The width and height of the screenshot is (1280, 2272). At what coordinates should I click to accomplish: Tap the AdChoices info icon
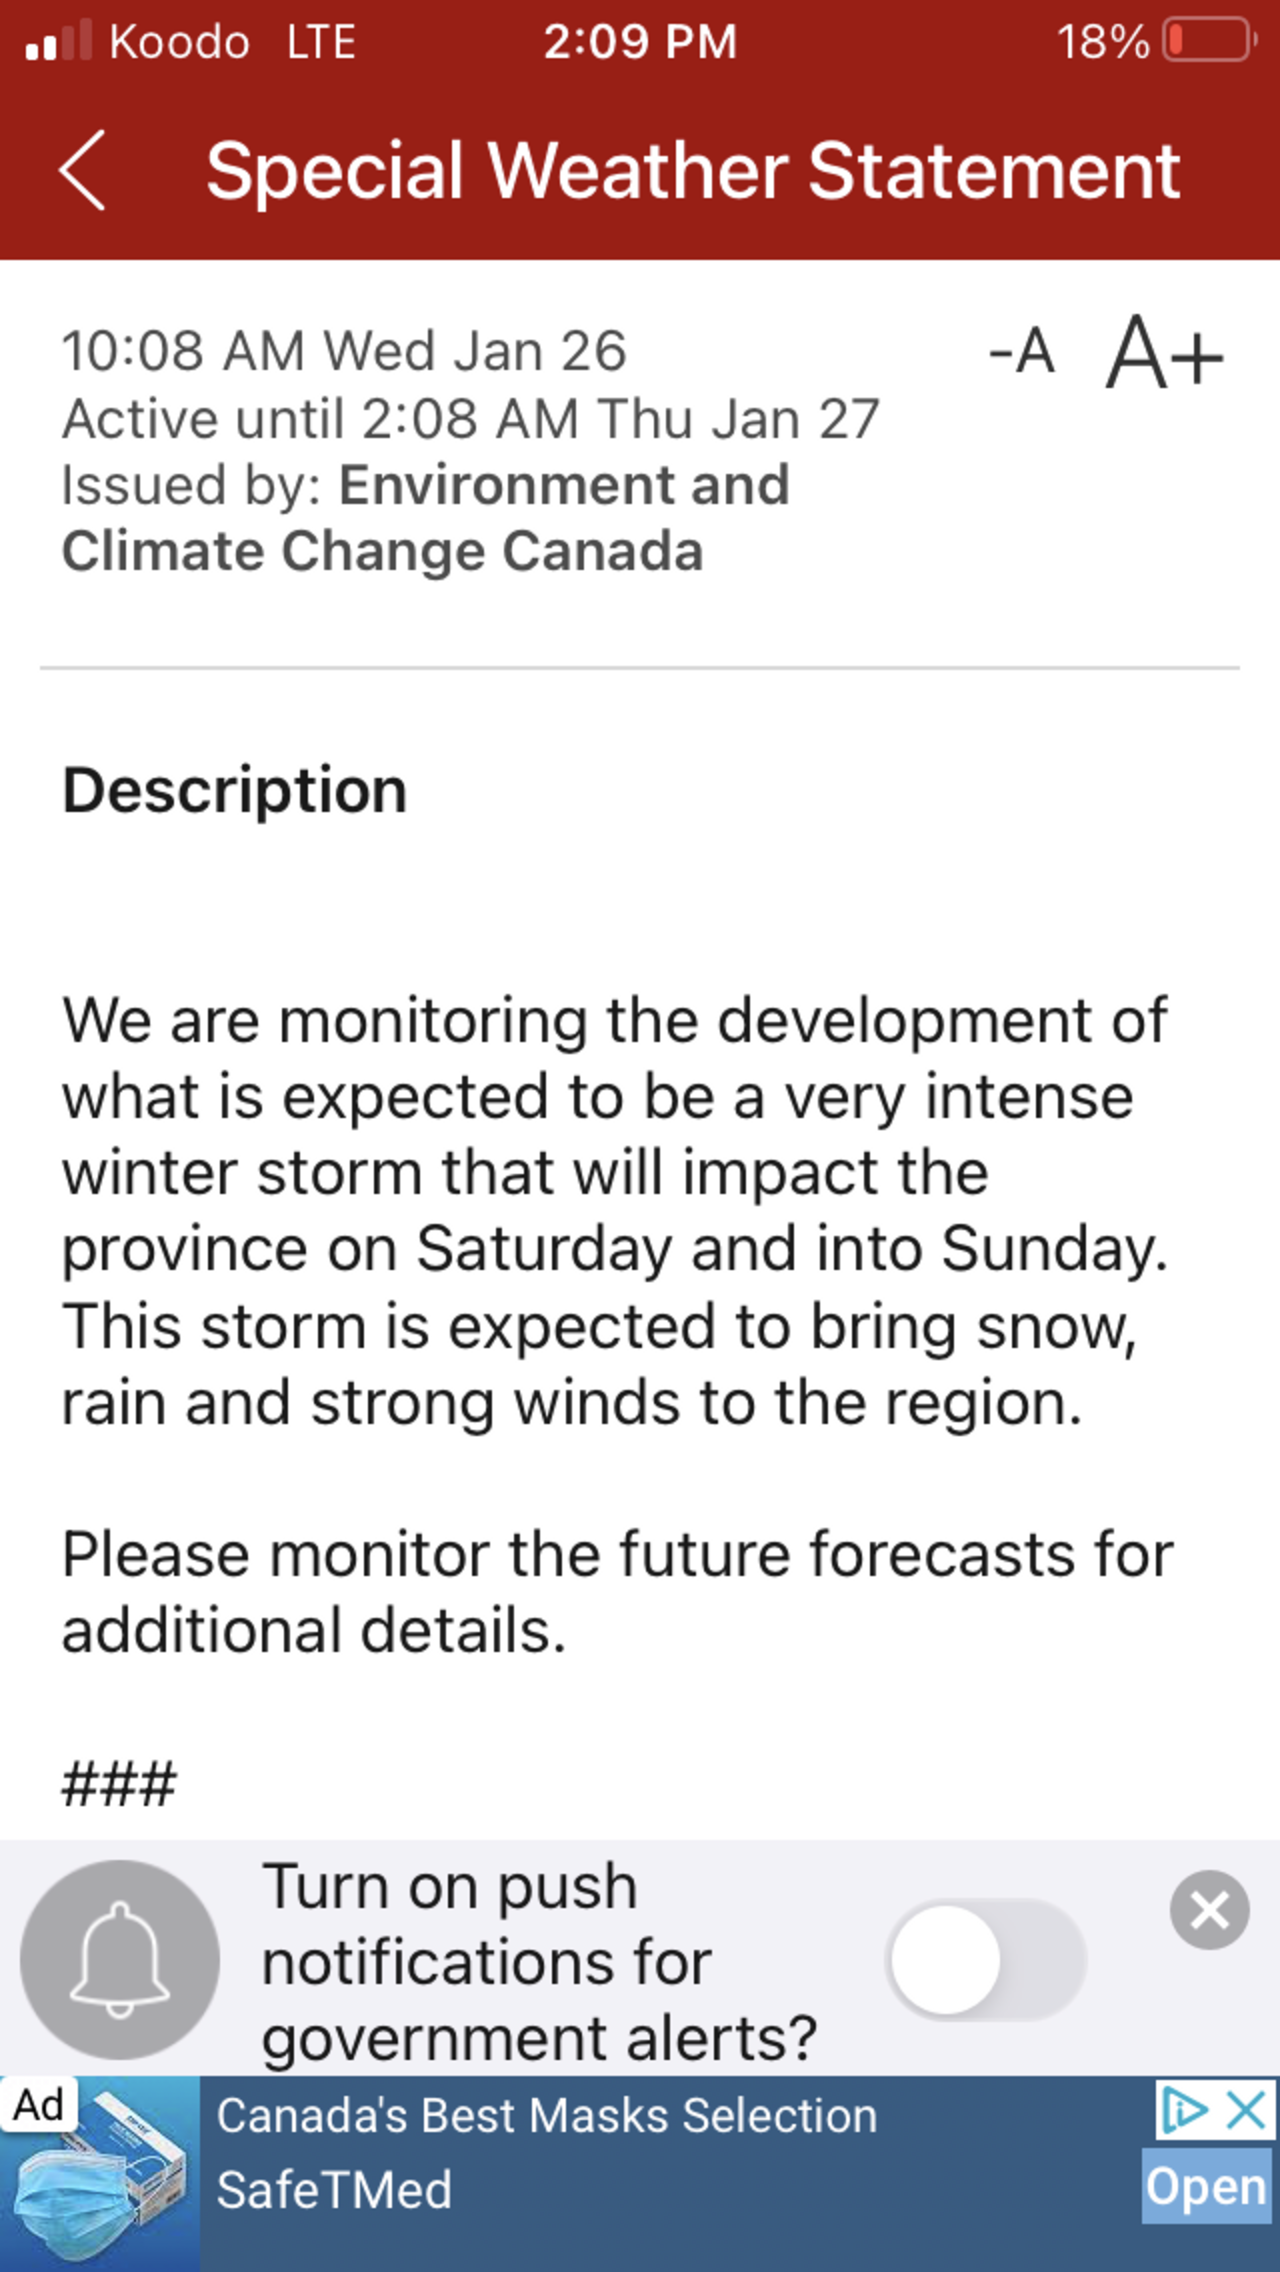click(1183, 2110)
